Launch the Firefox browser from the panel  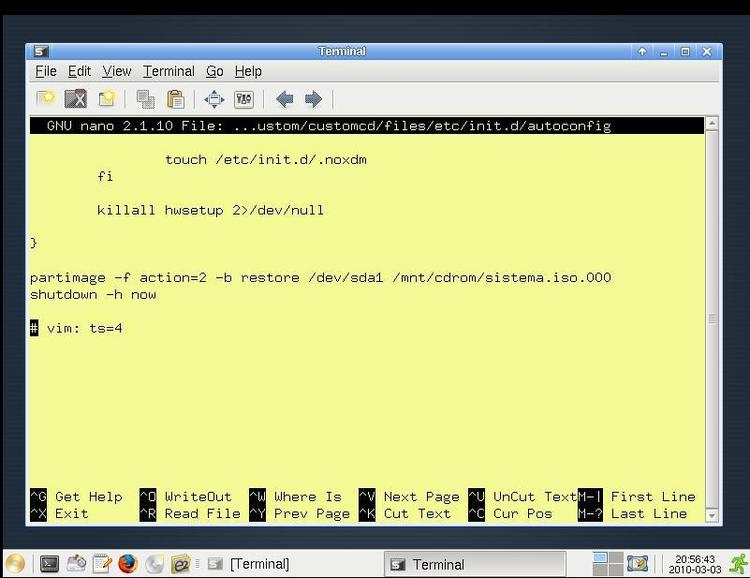[x=128, y=564]
